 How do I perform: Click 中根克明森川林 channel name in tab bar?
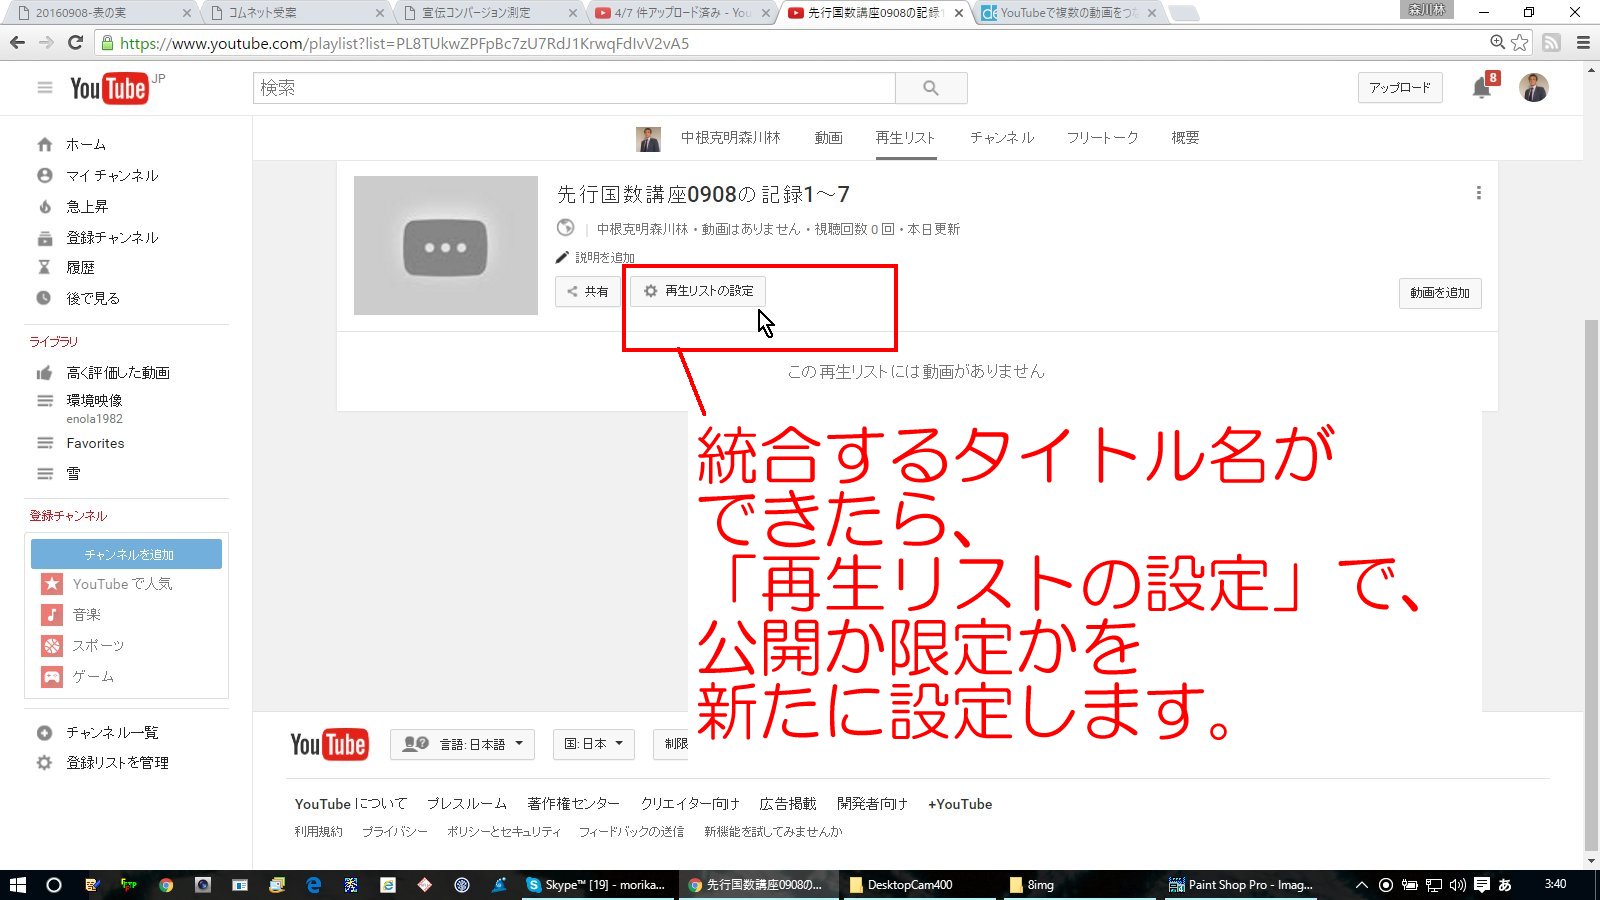point(730,138)
